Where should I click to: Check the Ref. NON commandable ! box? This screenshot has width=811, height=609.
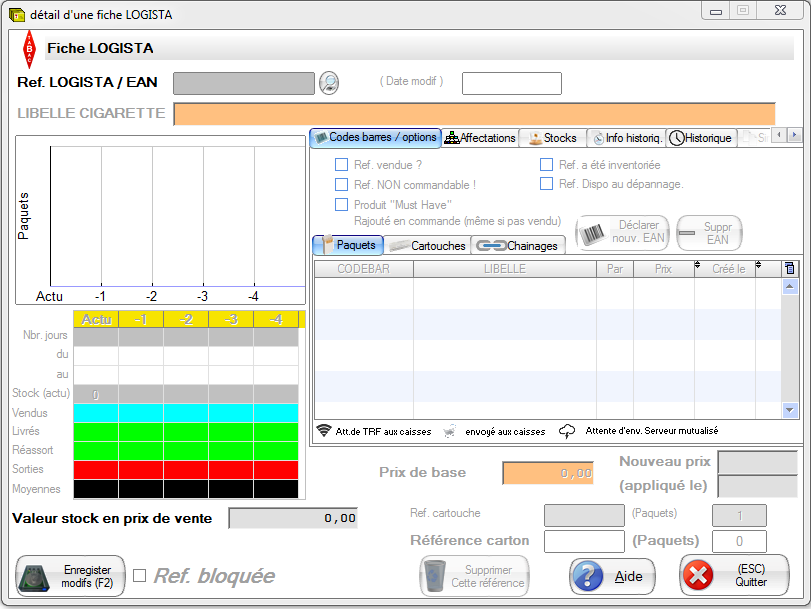click(x=342, y=185)
